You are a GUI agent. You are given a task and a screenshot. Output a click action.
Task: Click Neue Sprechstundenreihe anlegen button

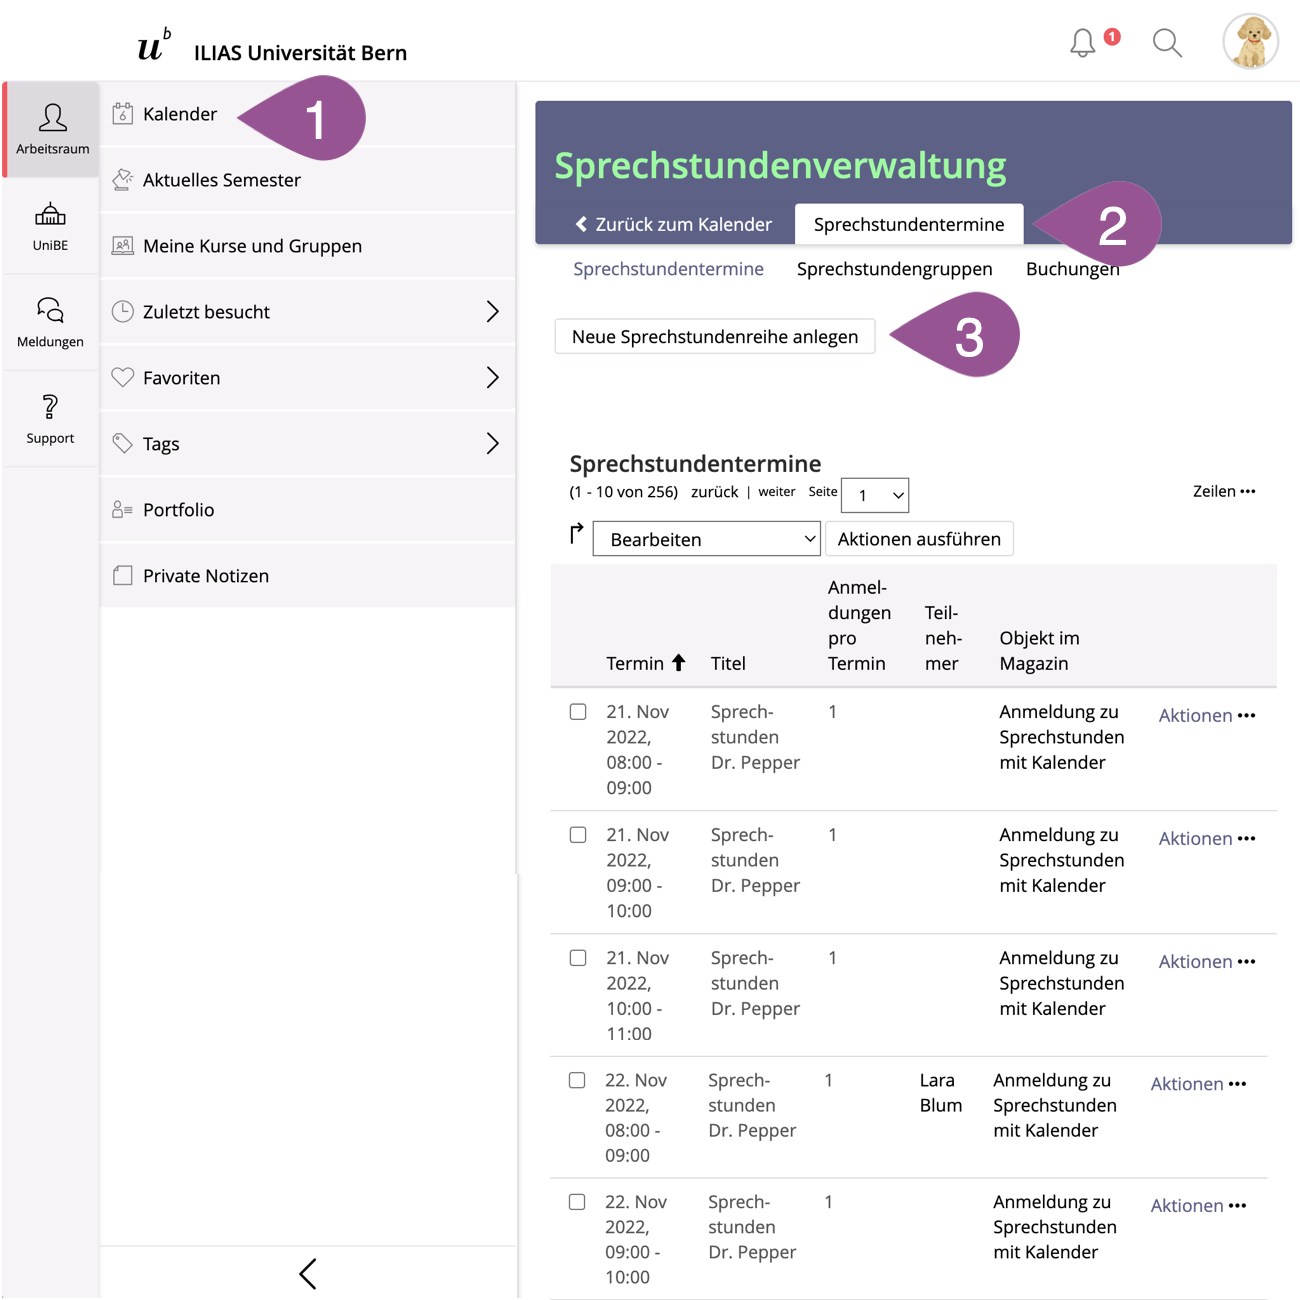pos(714,337)
